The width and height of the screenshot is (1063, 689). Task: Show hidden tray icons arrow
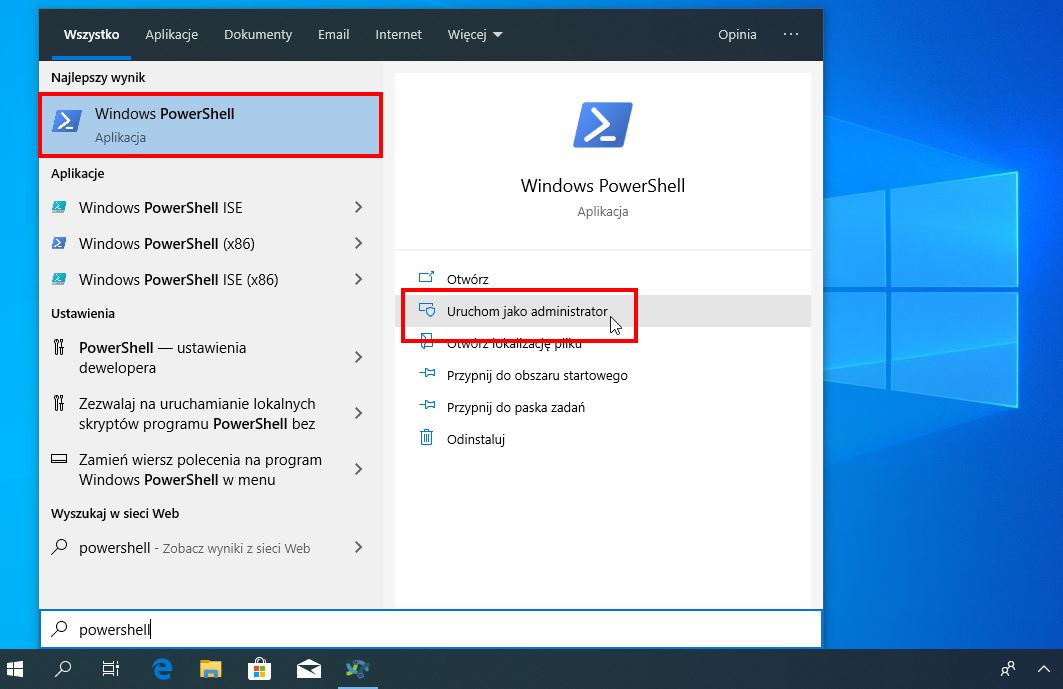pyautogui.click(x=1044, y=669)
